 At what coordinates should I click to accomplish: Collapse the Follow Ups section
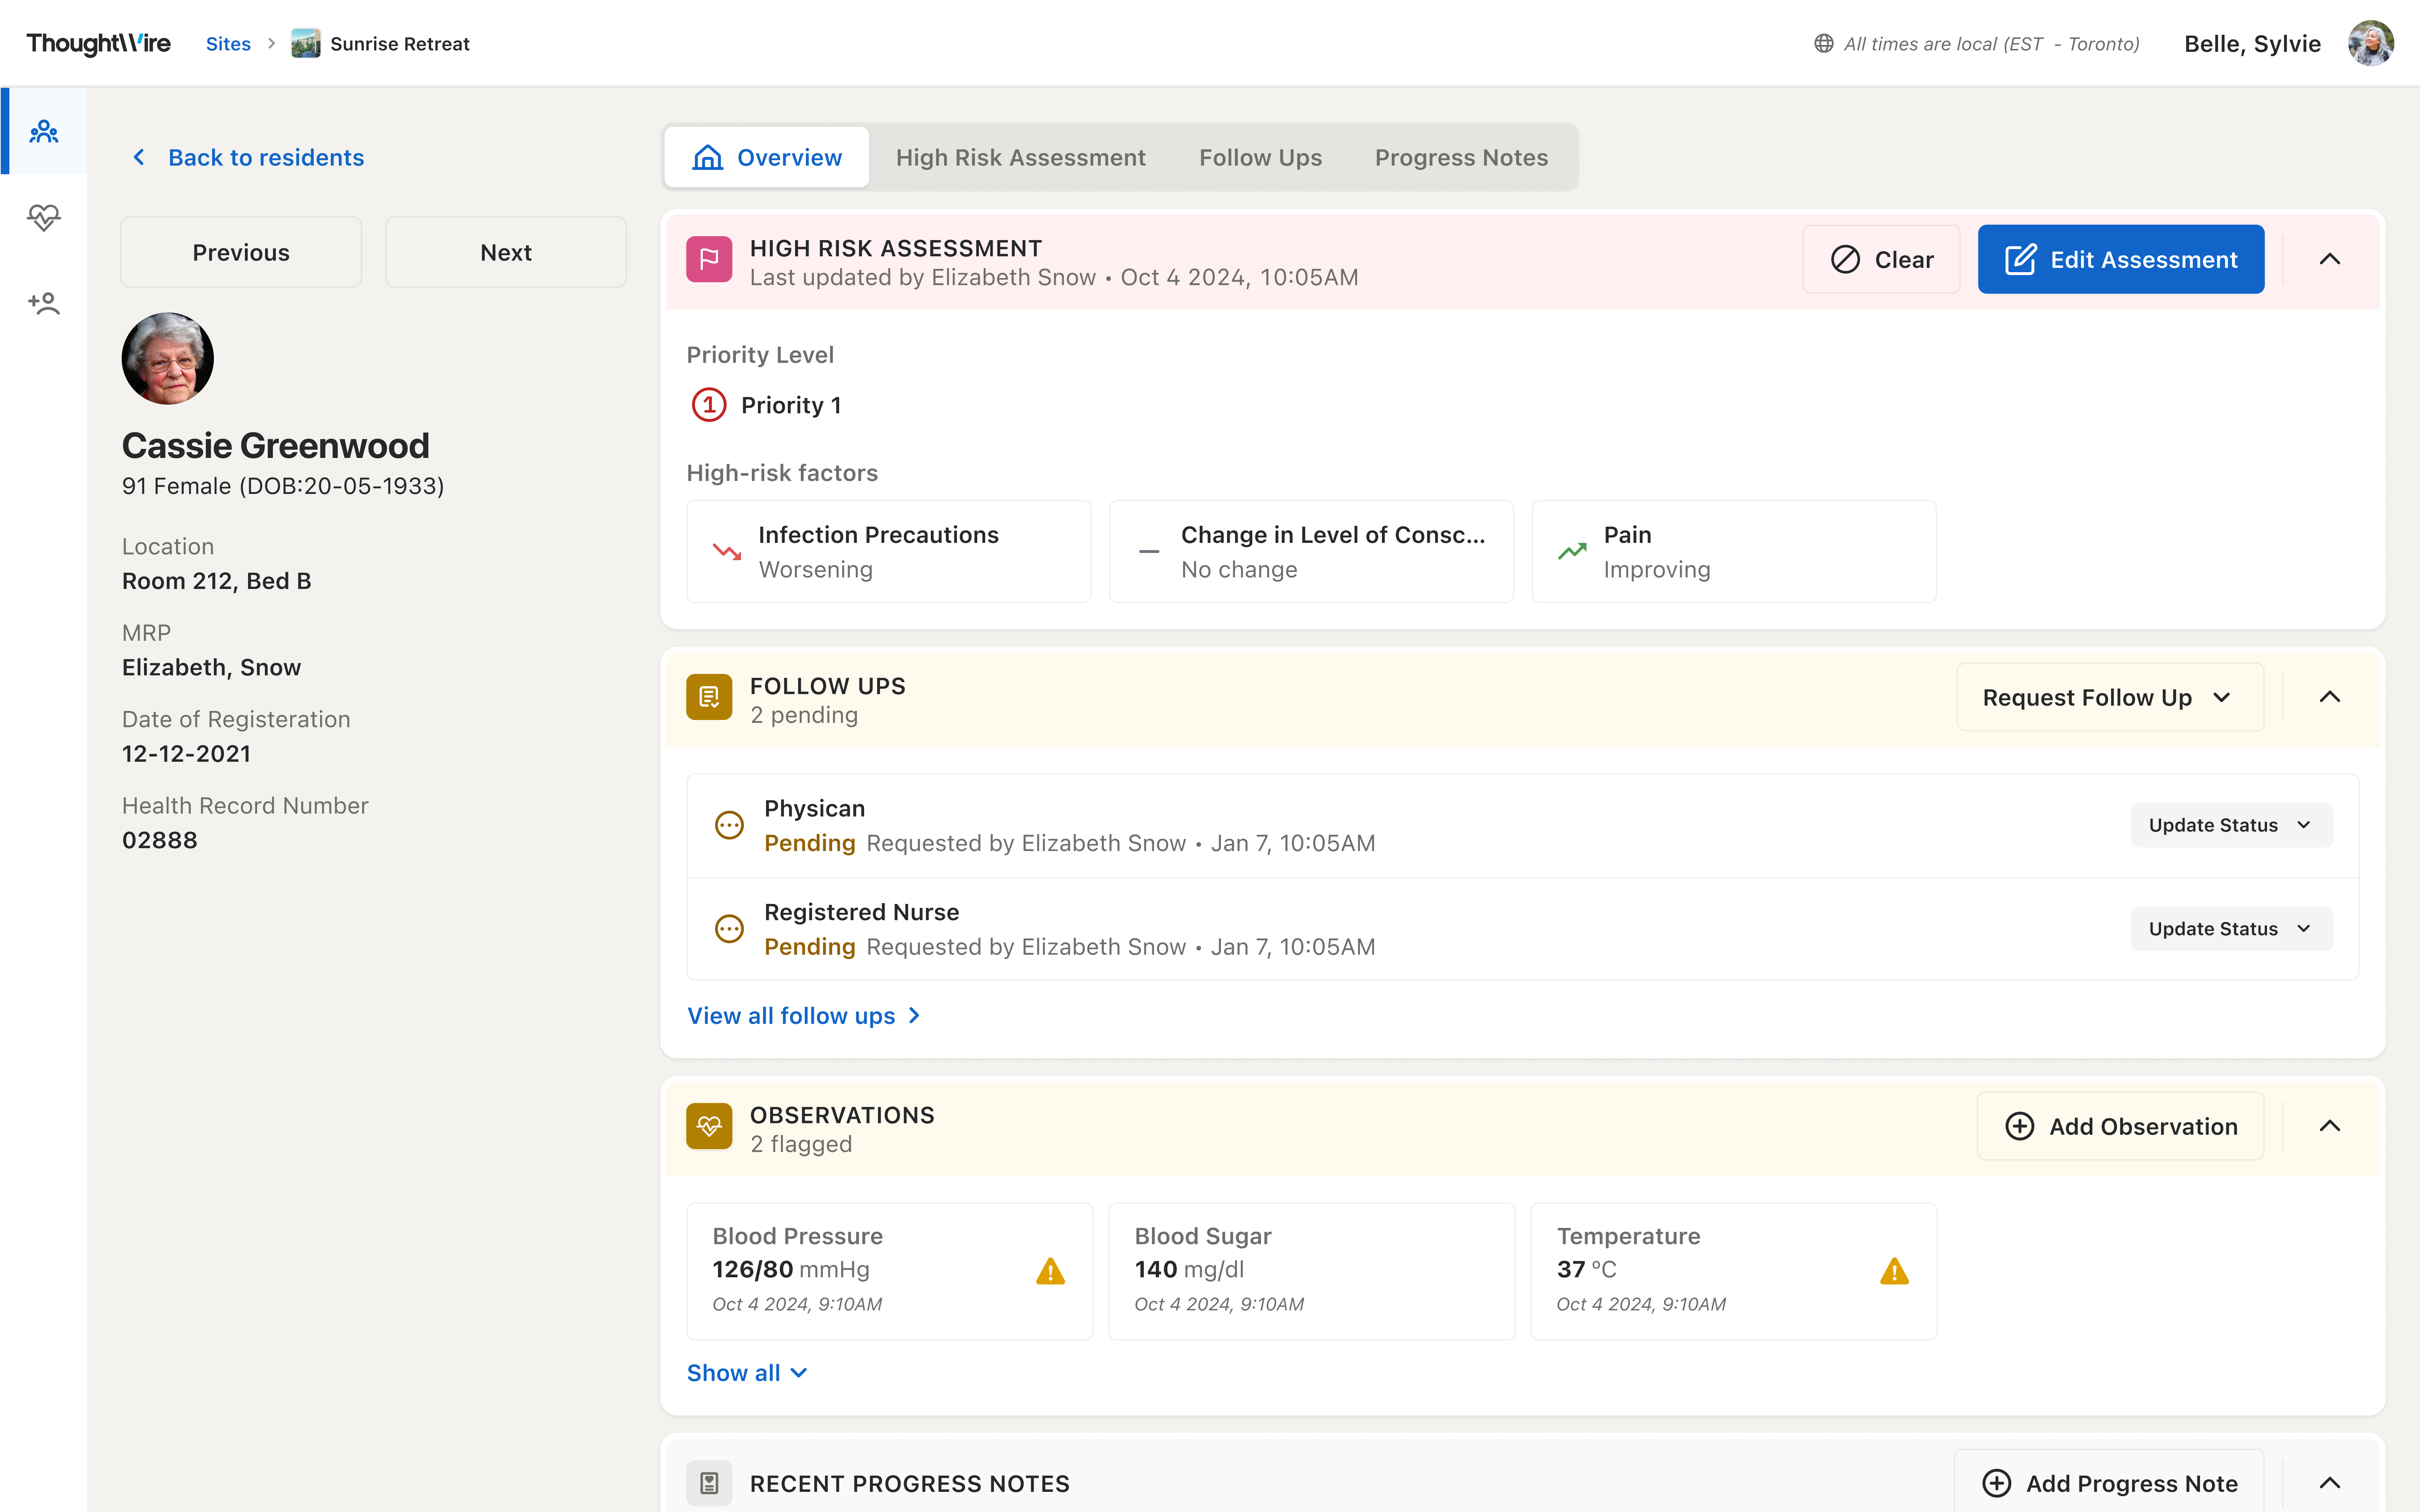pyautogui.click(x=2330, y=697)
